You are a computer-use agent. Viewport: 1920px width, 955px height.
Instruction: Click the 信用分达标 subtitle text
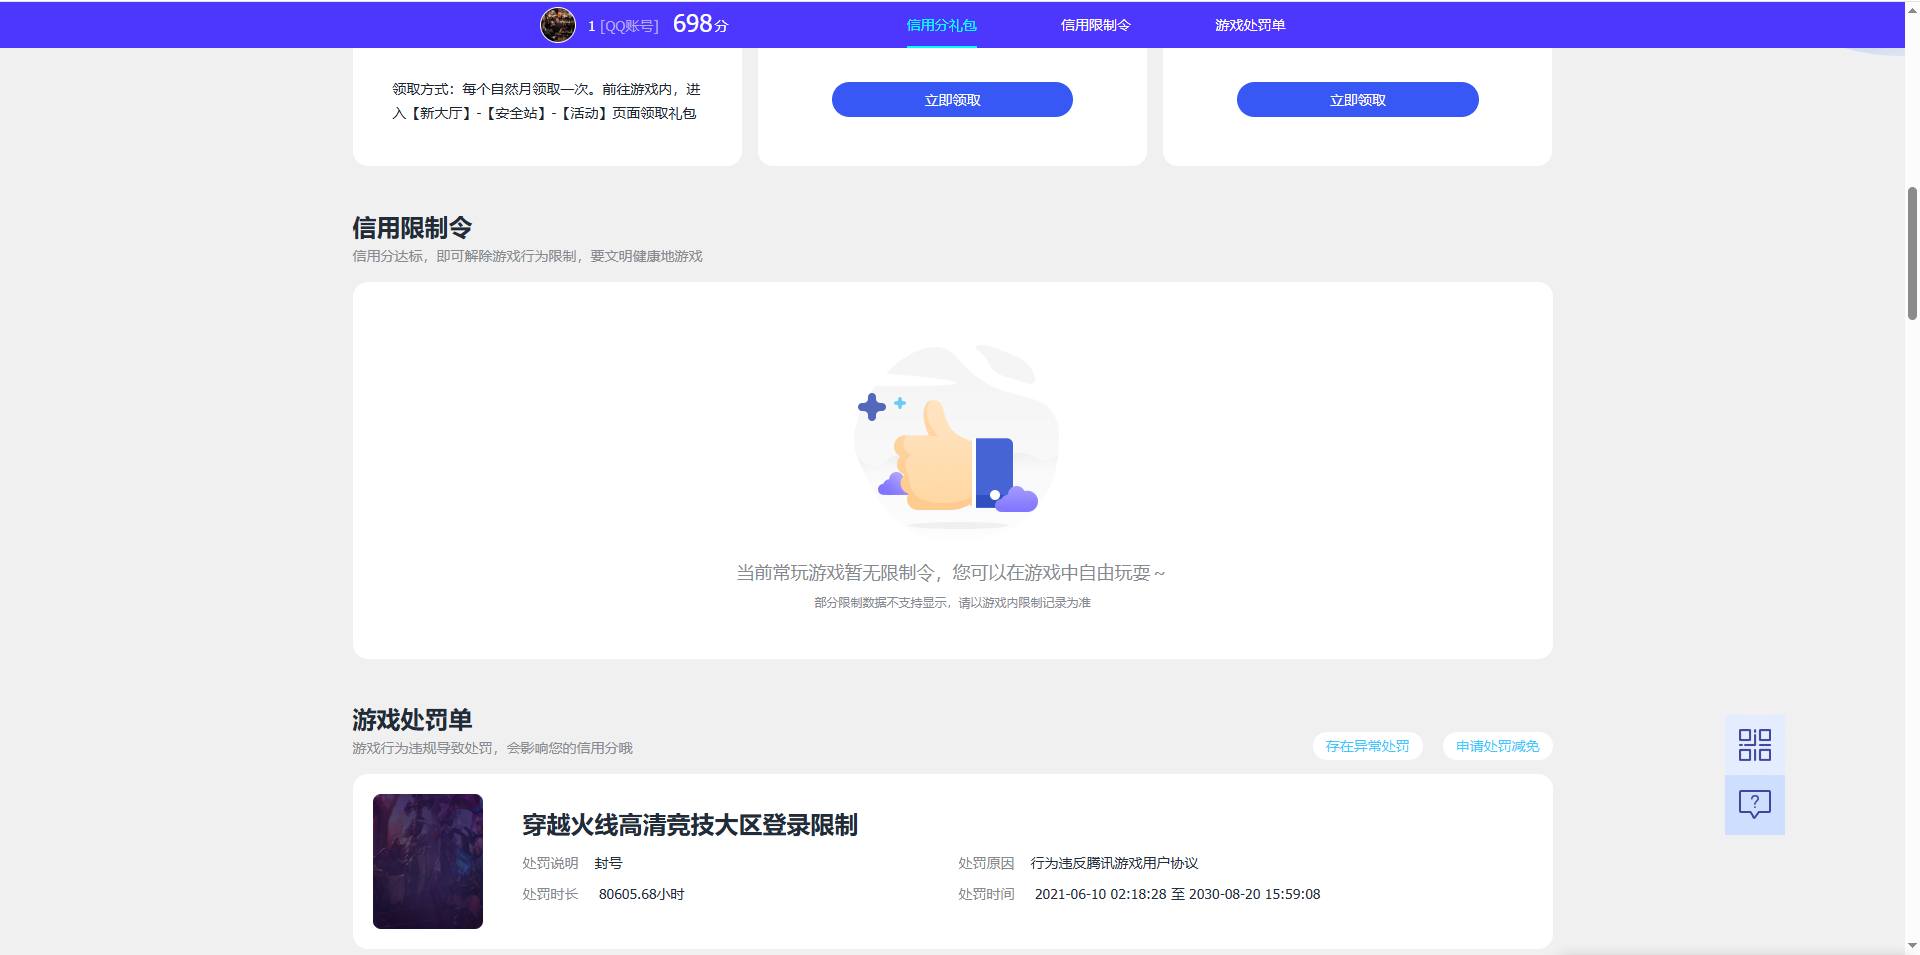point(527,256)
